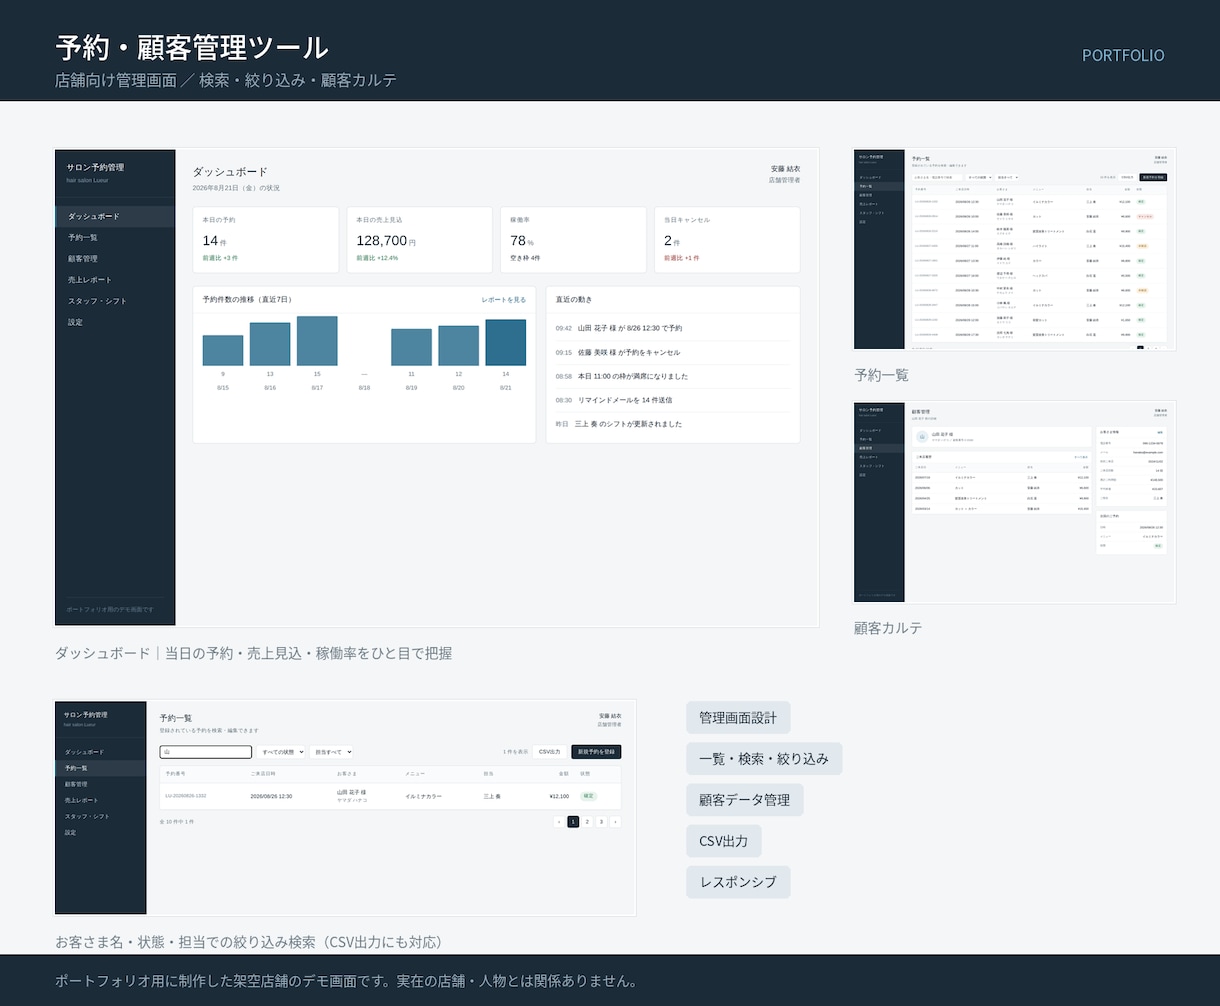Viewport: 1220px width, 1006px height.
Task: Click 2026/08/26 12:30 in search result row
Action: [x=271, y=796]
